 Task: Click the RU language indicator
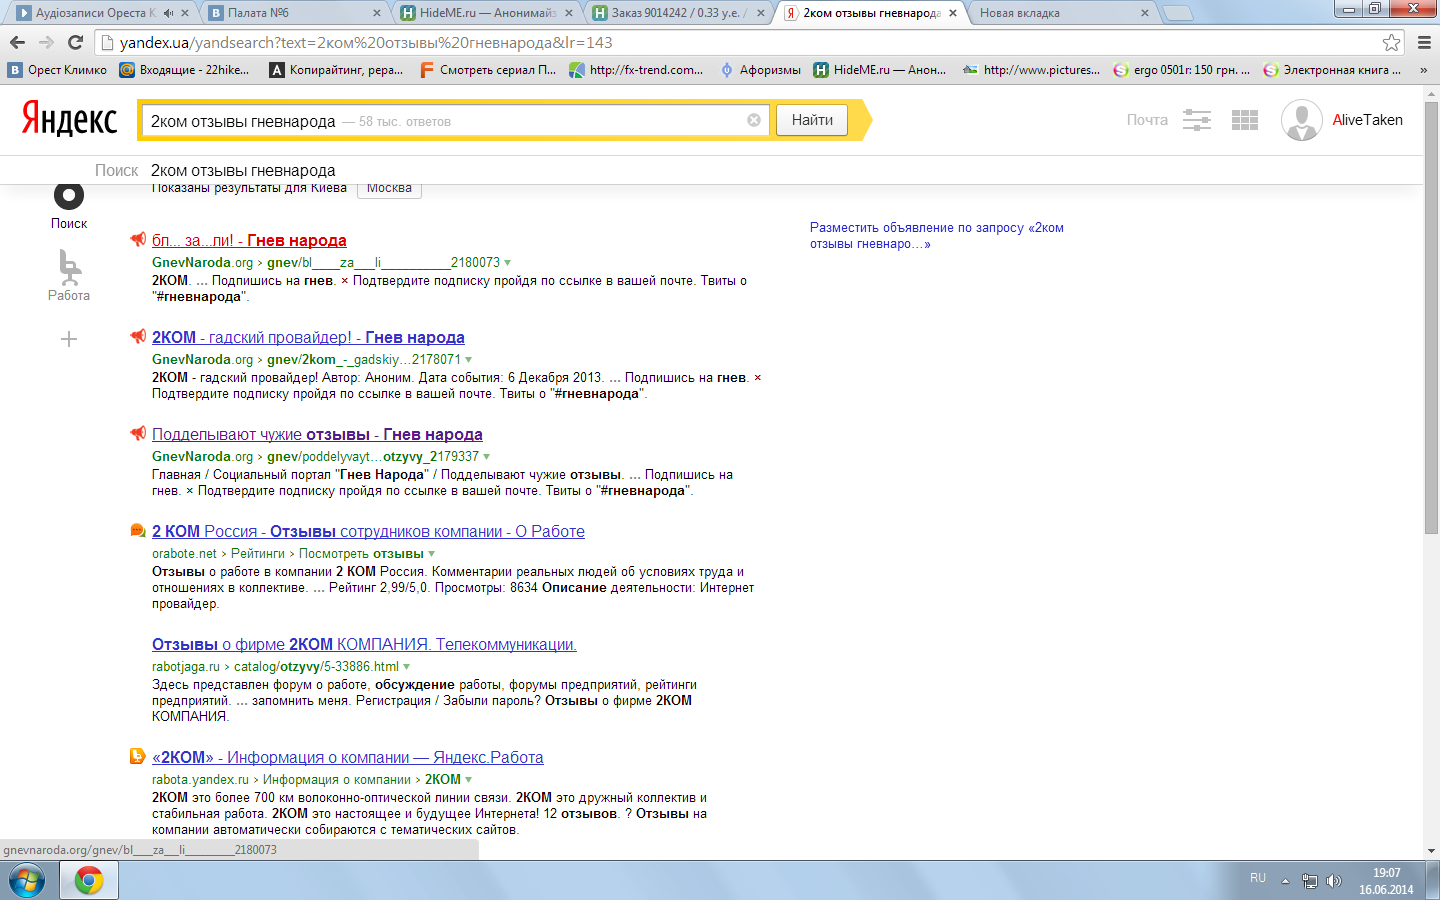1258,878
